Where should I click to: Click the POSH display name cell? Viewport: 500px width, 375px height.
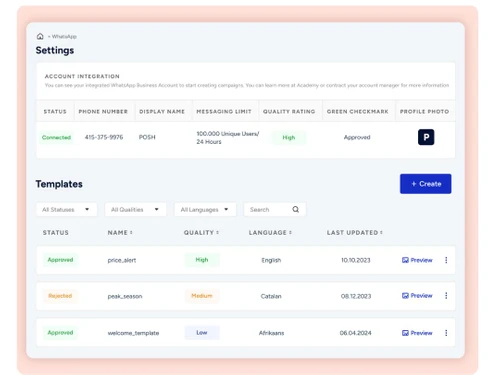point(147,137)
